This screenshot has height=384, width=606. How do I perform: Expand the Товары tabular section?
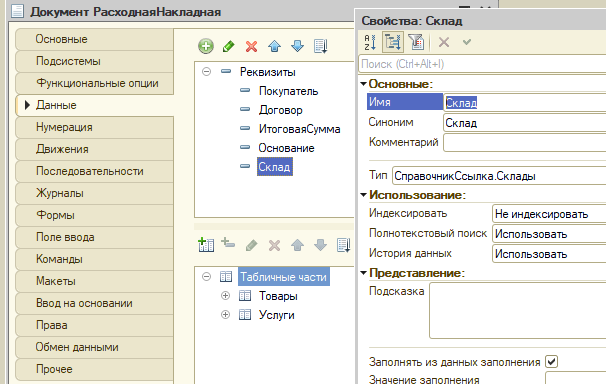[x=225, y=296]
